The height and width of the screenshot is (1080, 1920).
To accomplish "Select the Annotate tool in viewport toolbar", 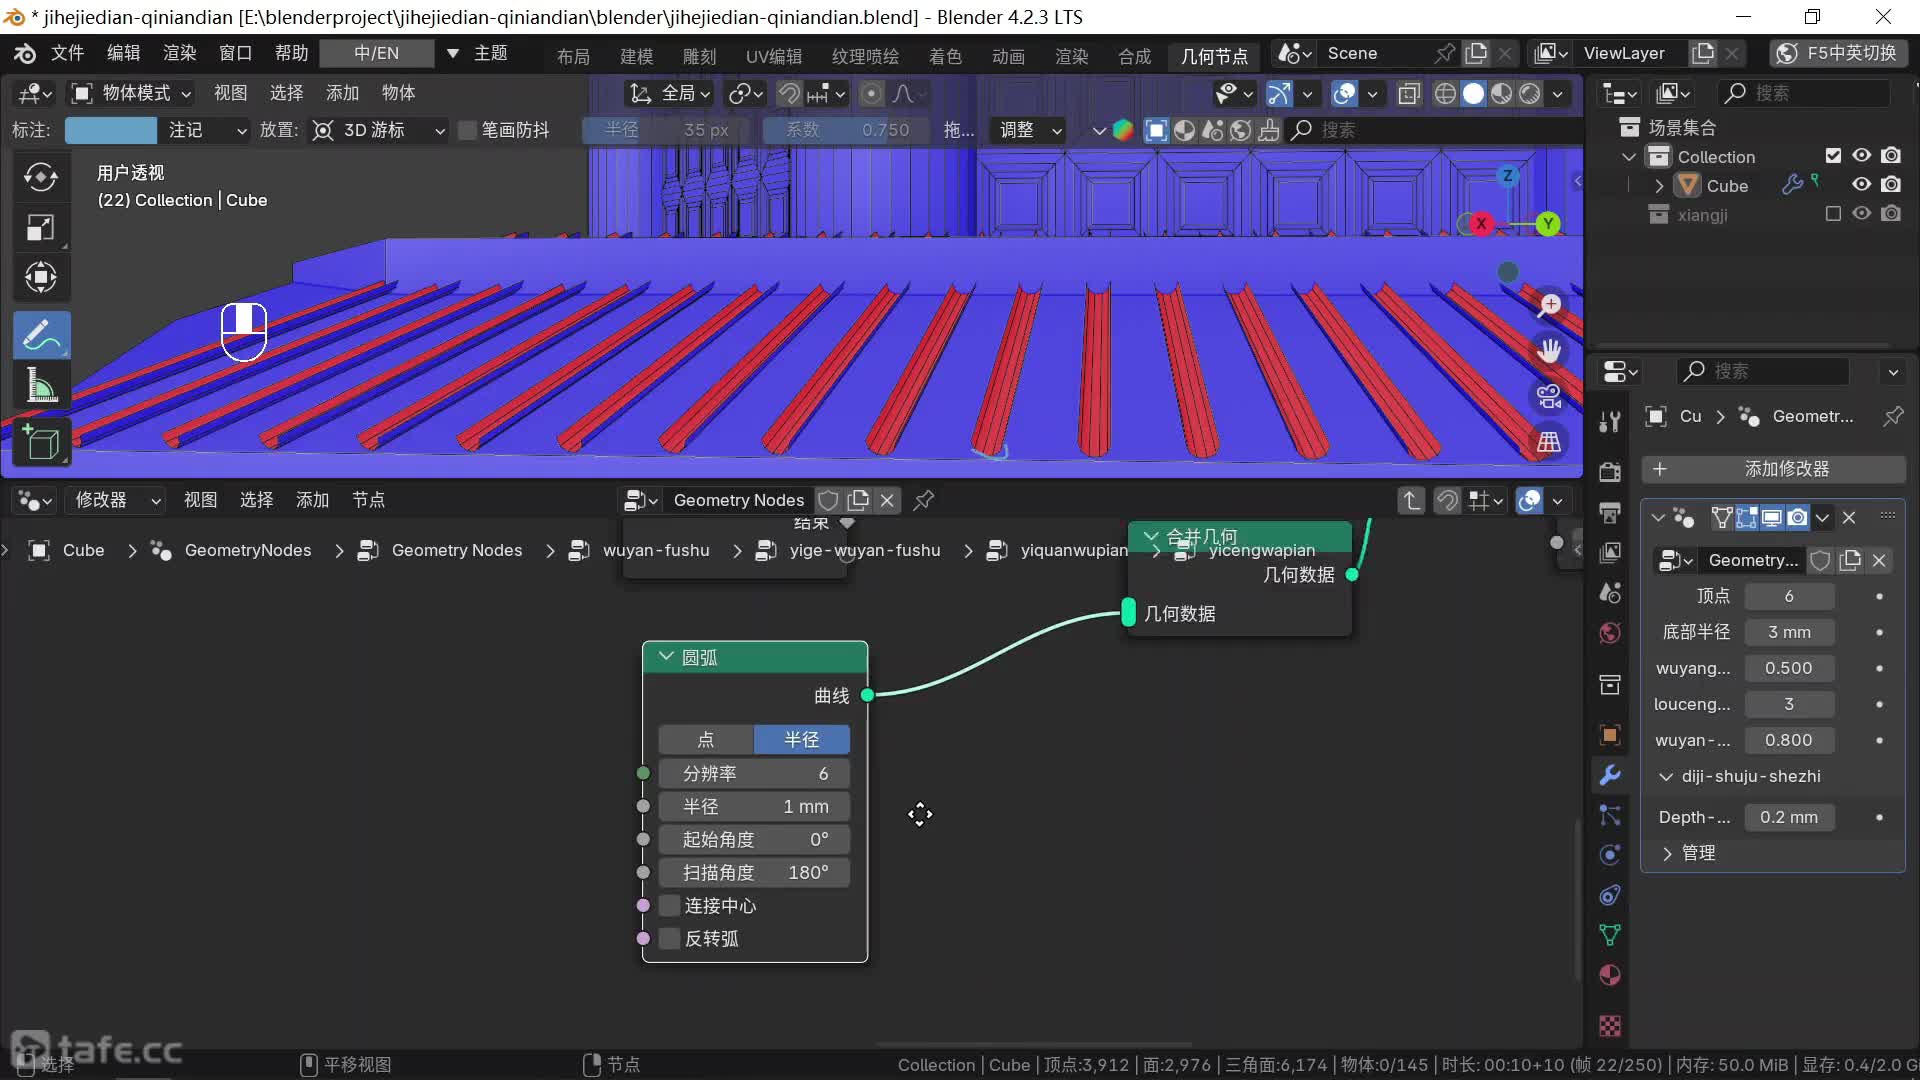I will (41, 335).
